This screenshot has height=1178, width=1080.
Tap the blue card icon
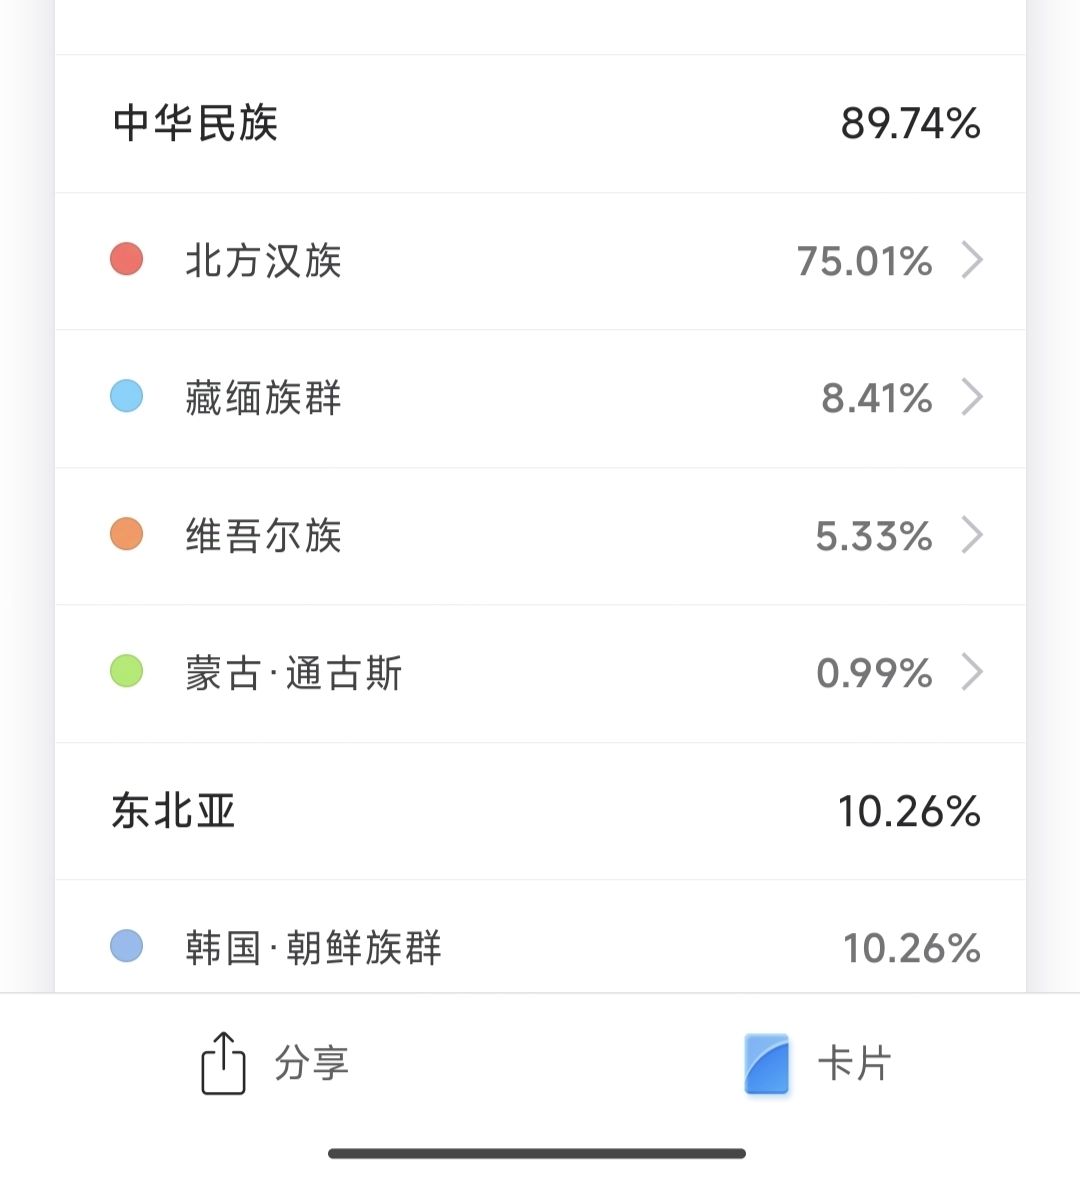pyautogui.click(x=766, y=1064)
